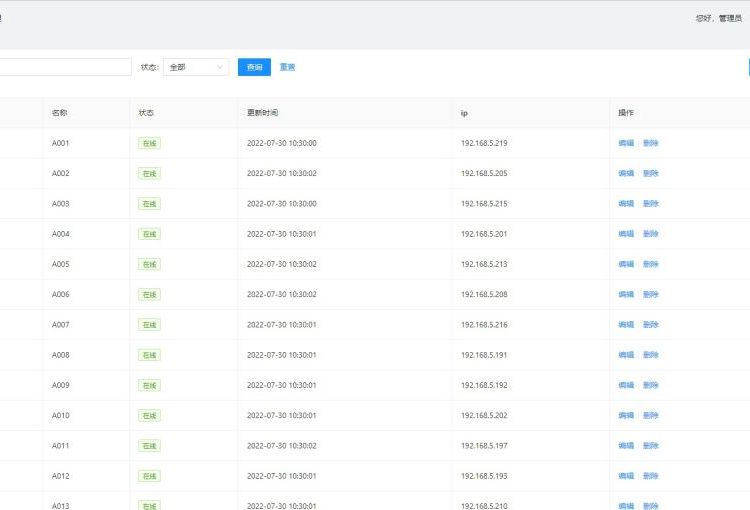Edit device A010
The height and width of the screenshot is (510, 750).
coord(626,415)
